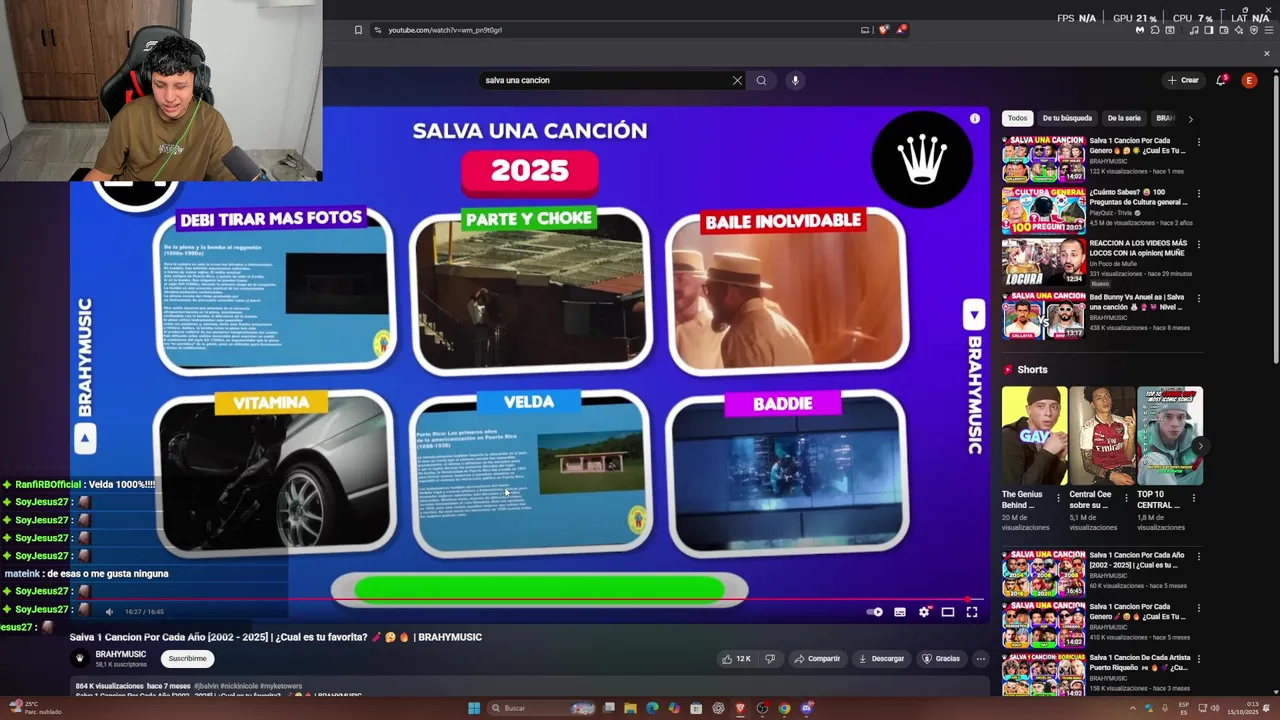
Task: Clear the search text with the X
Action: point(737,80)
